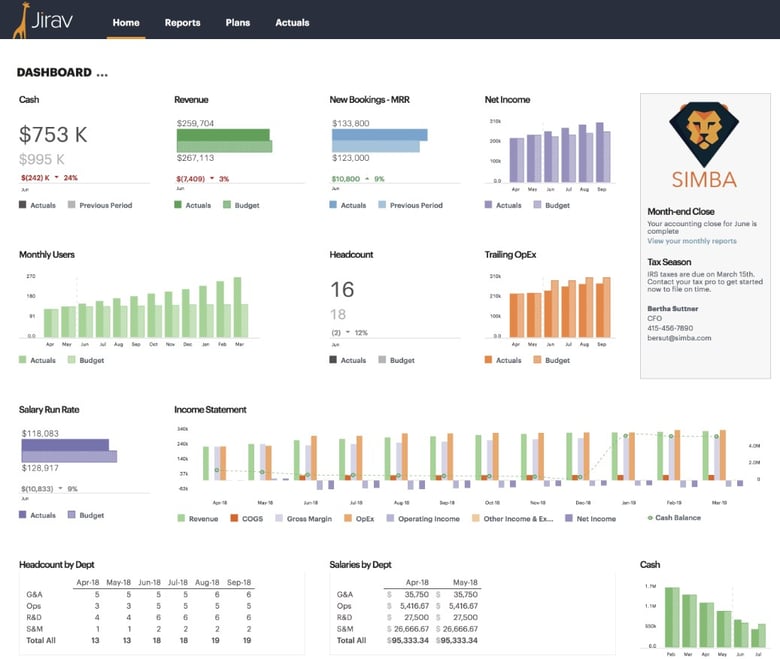Viewport: 780px width, 659px height.
Task: Switch to the Actuals tab
Action: tap(292, 22)
